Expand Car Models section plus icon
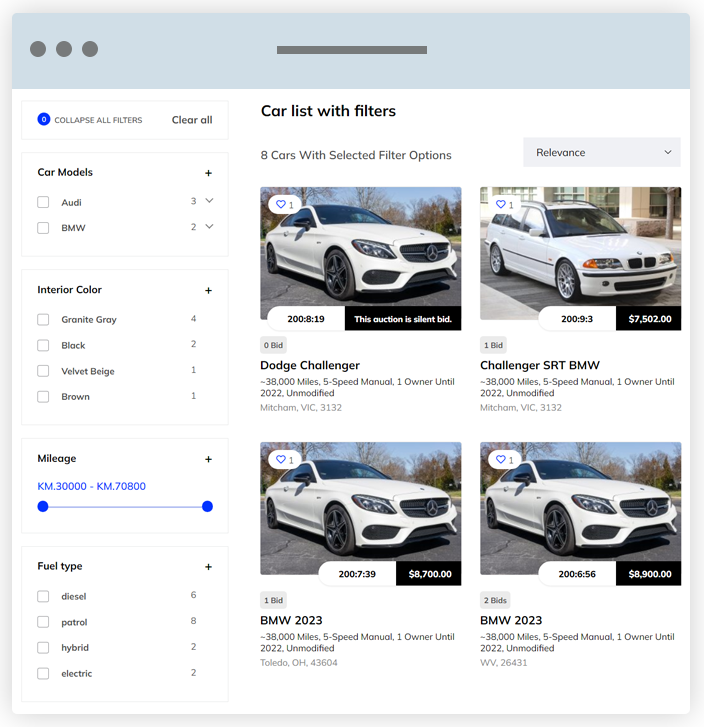This screenshot has width=704, height=727. (x=208, y=173)
